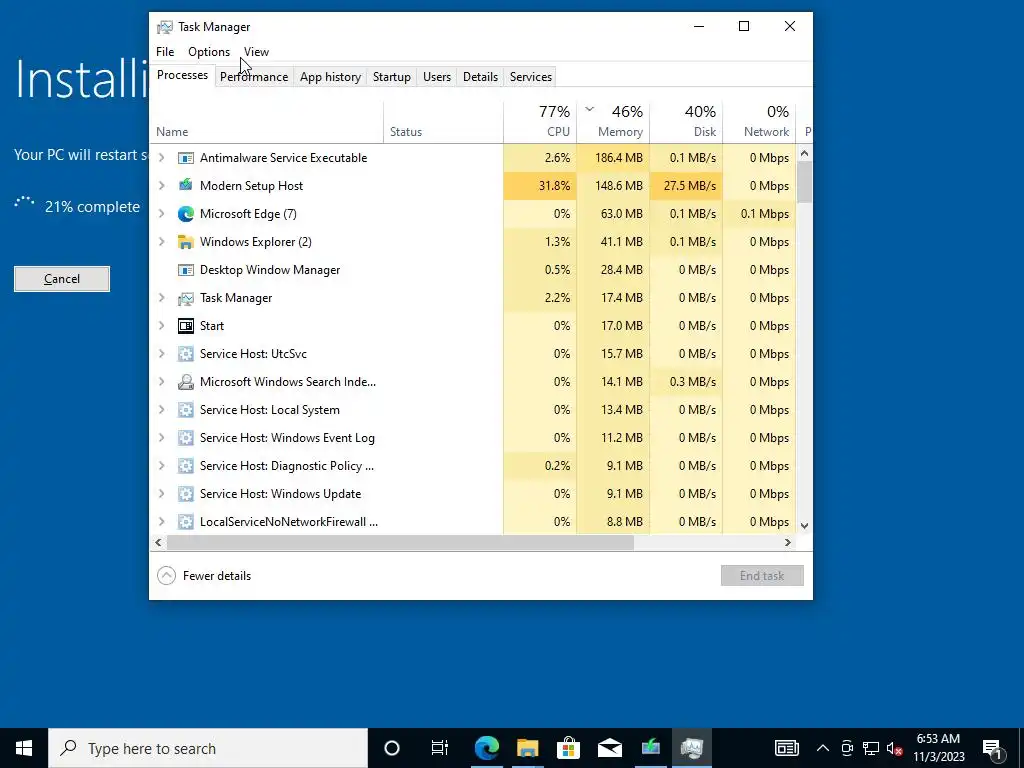Viewport: 1024px width, 768px height.
Task: Cancel the Windows installation
Action: tap(62, 279)
